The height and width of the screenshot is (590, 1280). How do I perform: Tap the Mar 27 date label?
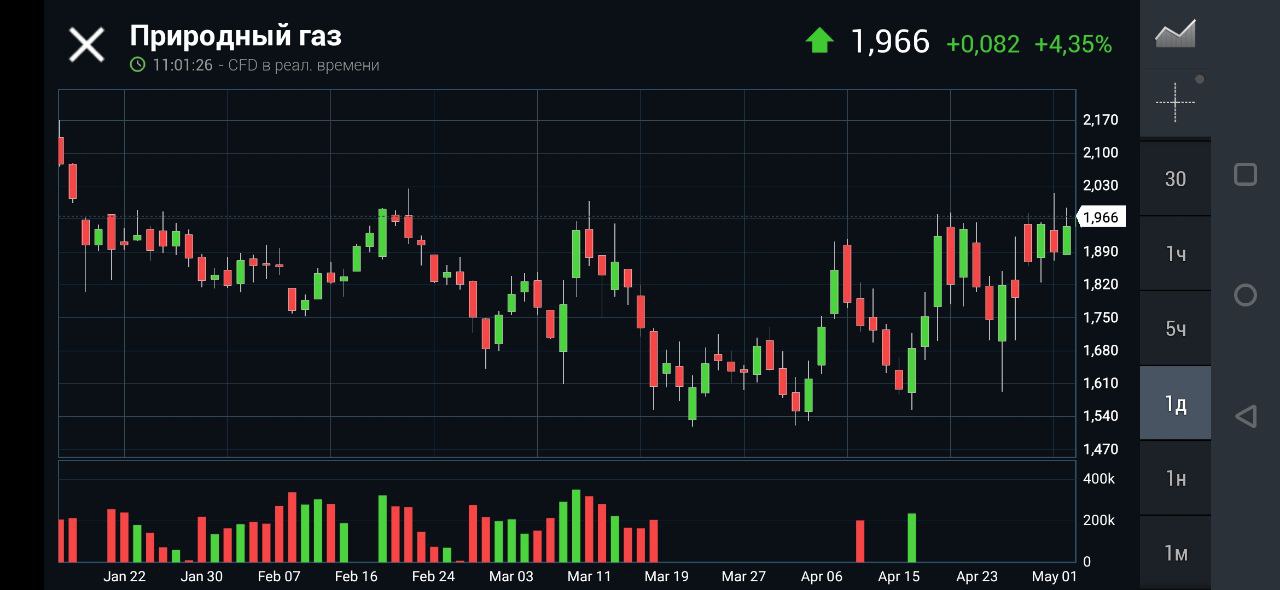point(743,576)
